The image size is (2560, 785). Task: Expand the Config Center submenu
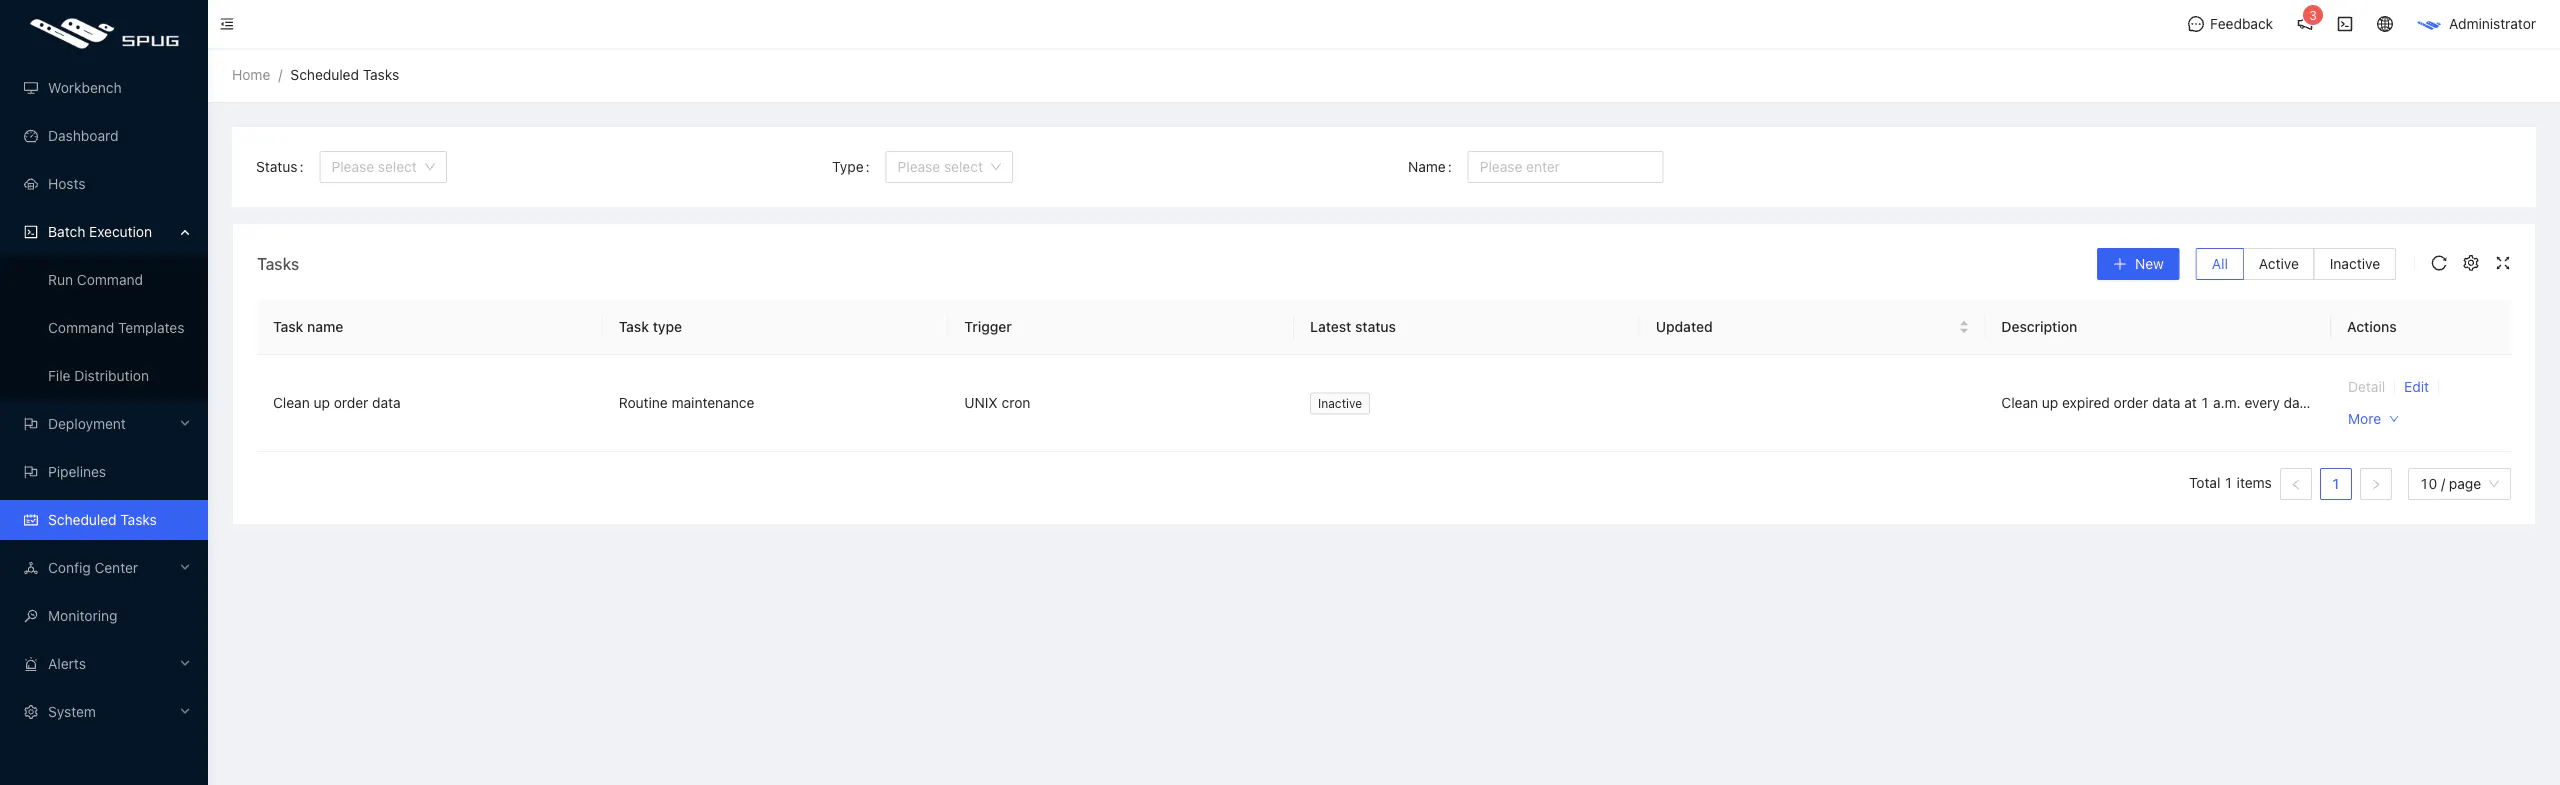point(104,568)
